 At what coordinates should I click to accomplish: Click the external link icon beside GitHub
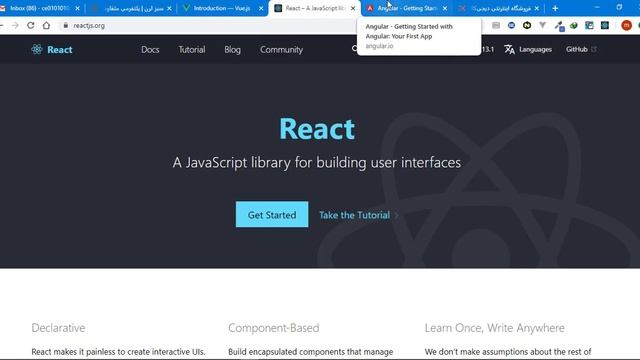point(594,49)
